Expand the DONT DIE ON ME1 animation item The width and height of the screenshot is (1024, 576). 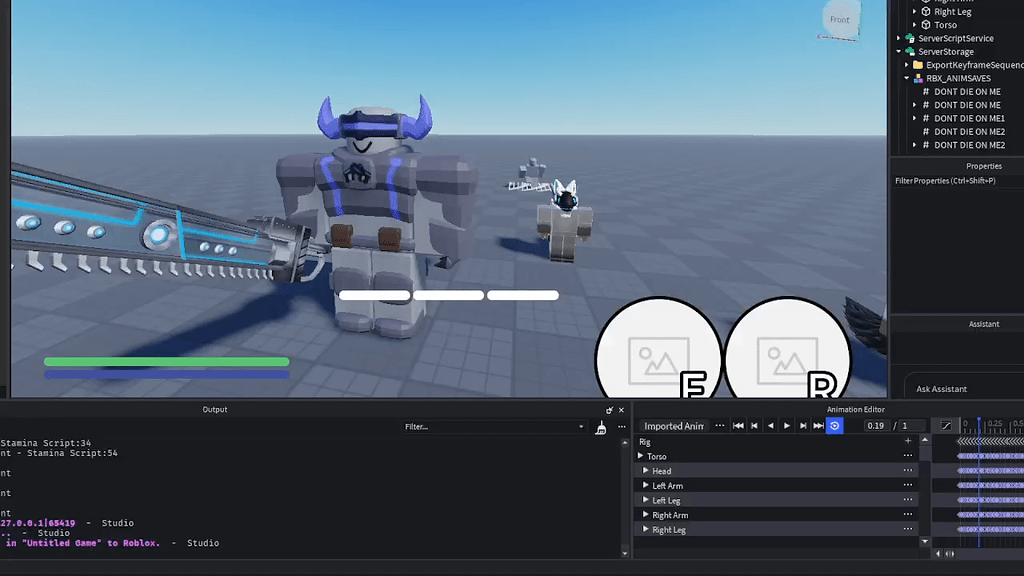click(x=914, y=118)
